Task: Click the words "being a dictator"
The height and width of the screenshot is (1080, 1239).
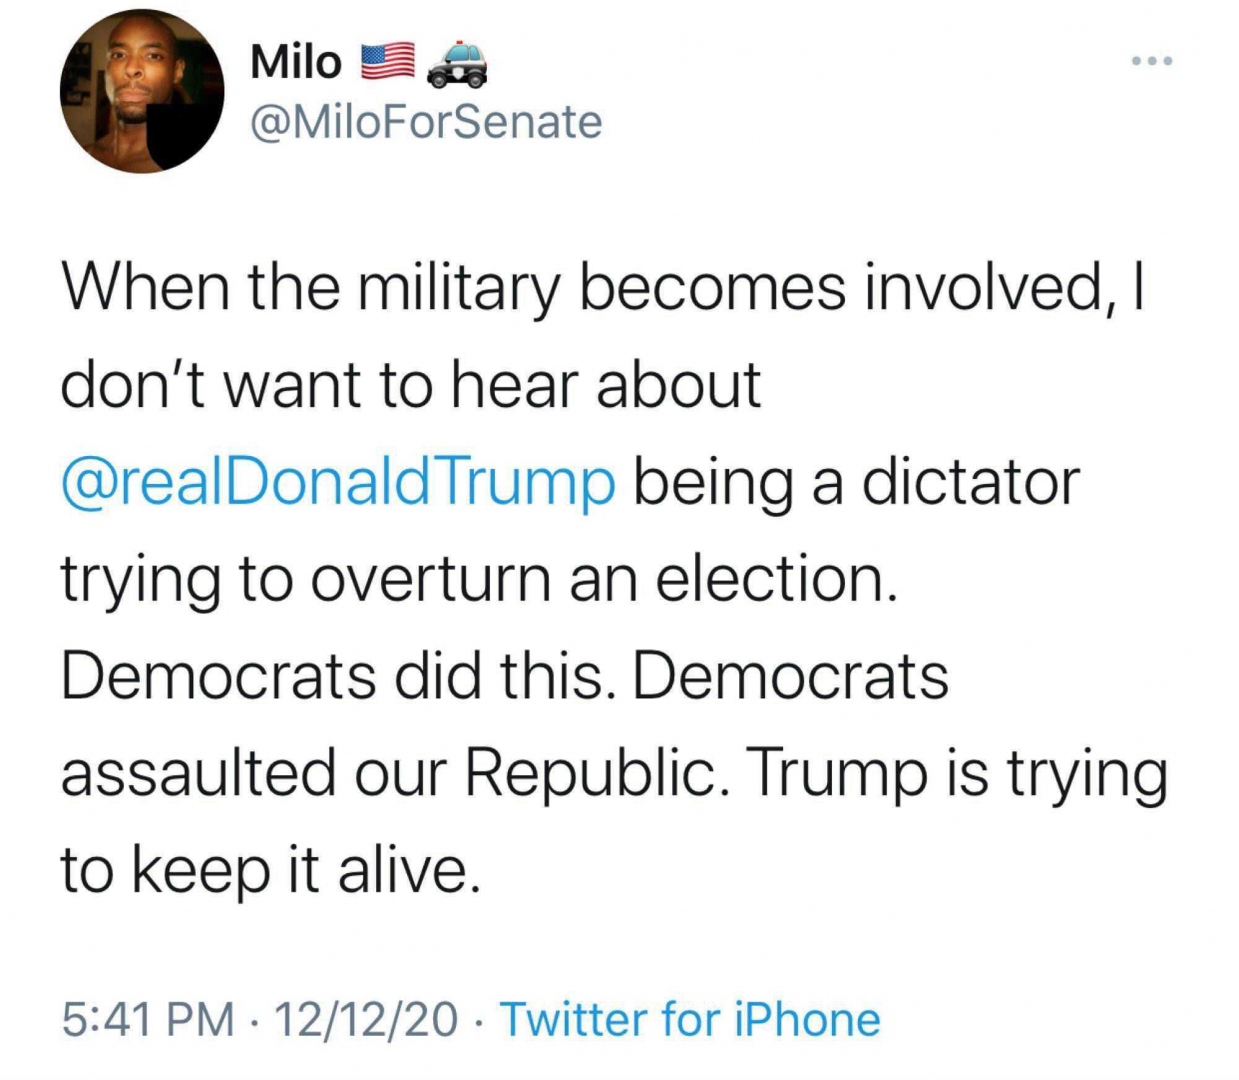Action: coord(856,482)
